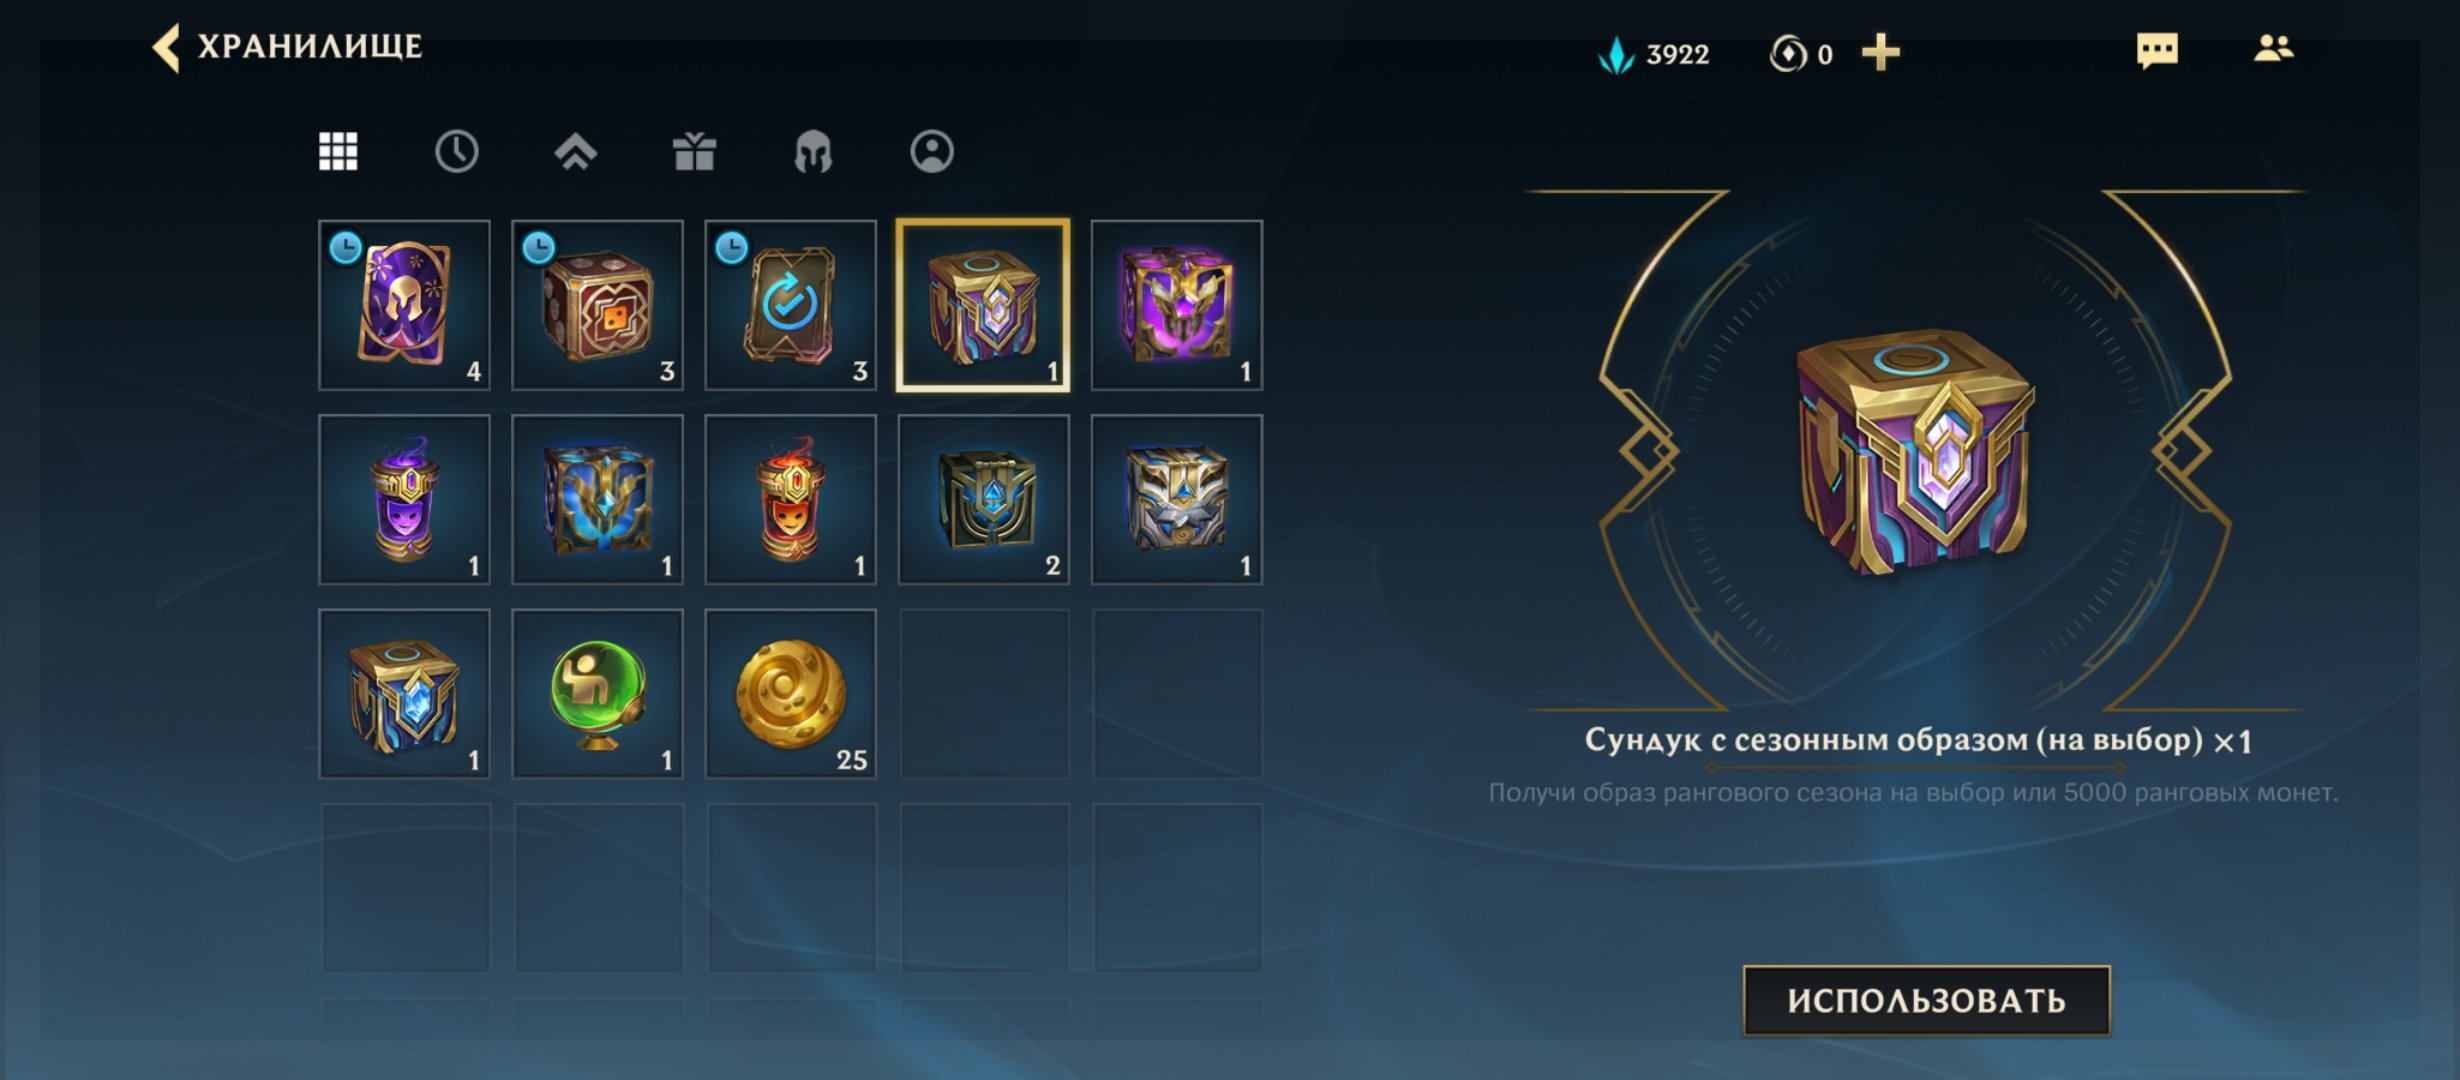Switch to the gift chests tab
This screenshot has width=2460, height=1080.
pyautogui.click(x=694, y=152)
